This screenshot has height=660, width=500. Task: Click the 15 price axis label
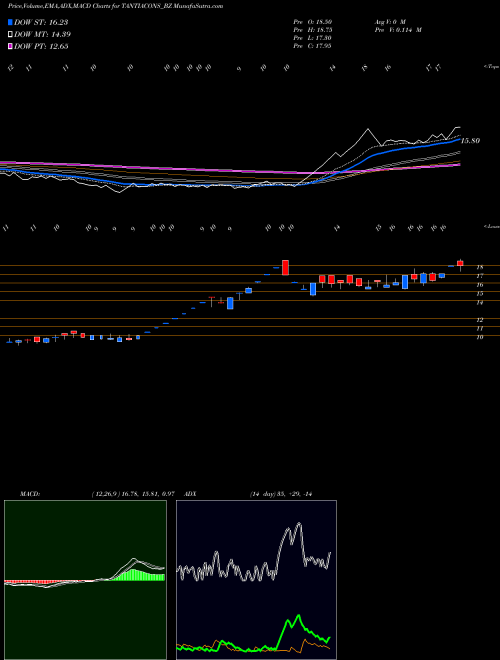479,294
